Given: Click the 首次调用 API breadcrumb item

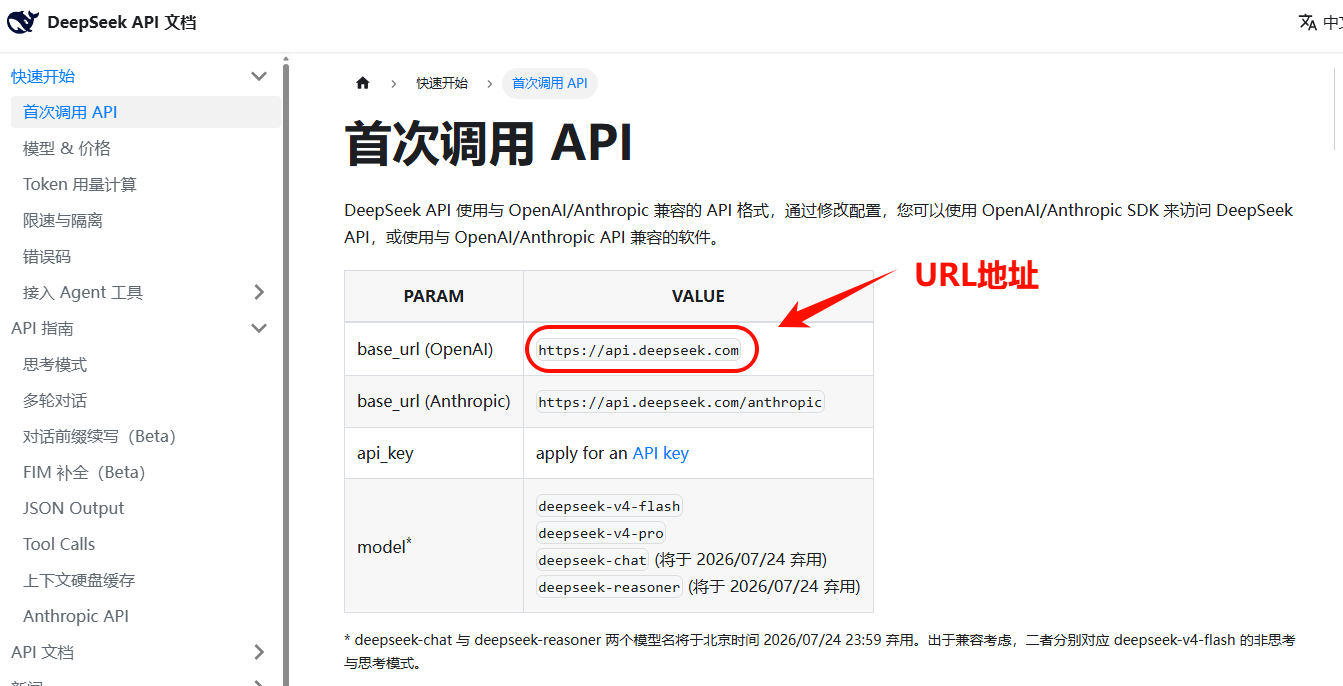Looking at the screenshot, I should pyautogui.click(x=550, y=83).
